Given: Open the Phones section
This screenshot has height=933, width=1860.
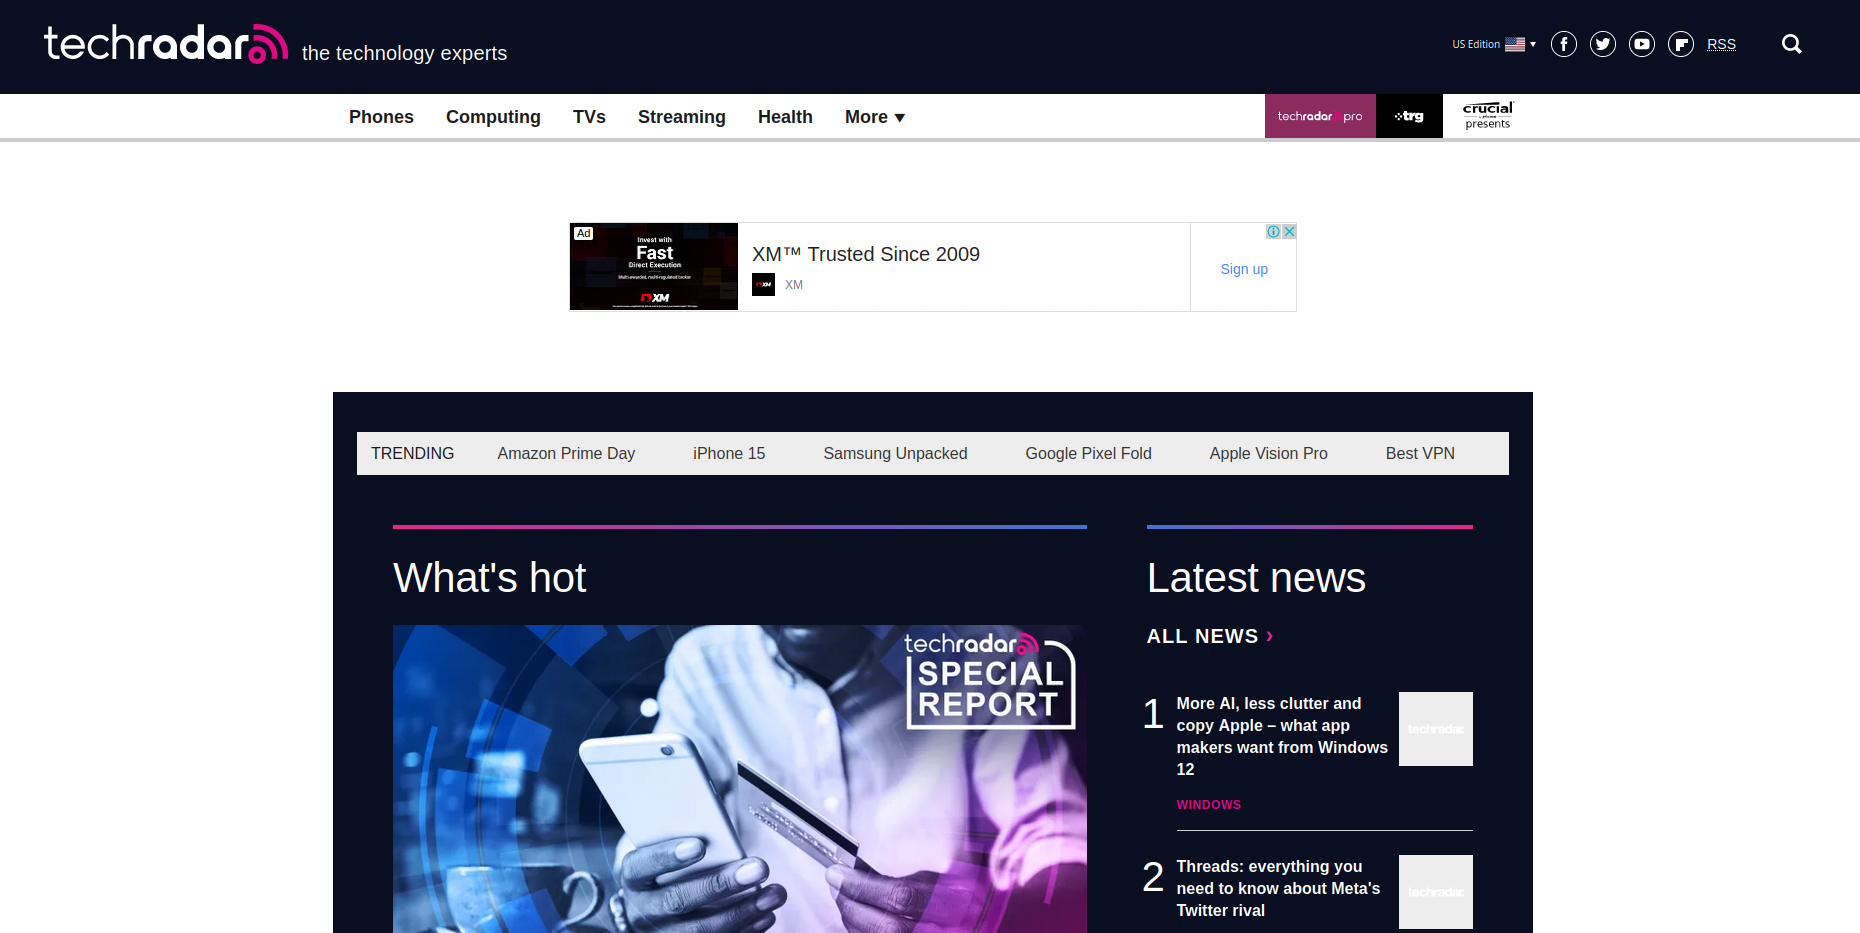Looking at the screenshot, I should [x=381, y=117].
